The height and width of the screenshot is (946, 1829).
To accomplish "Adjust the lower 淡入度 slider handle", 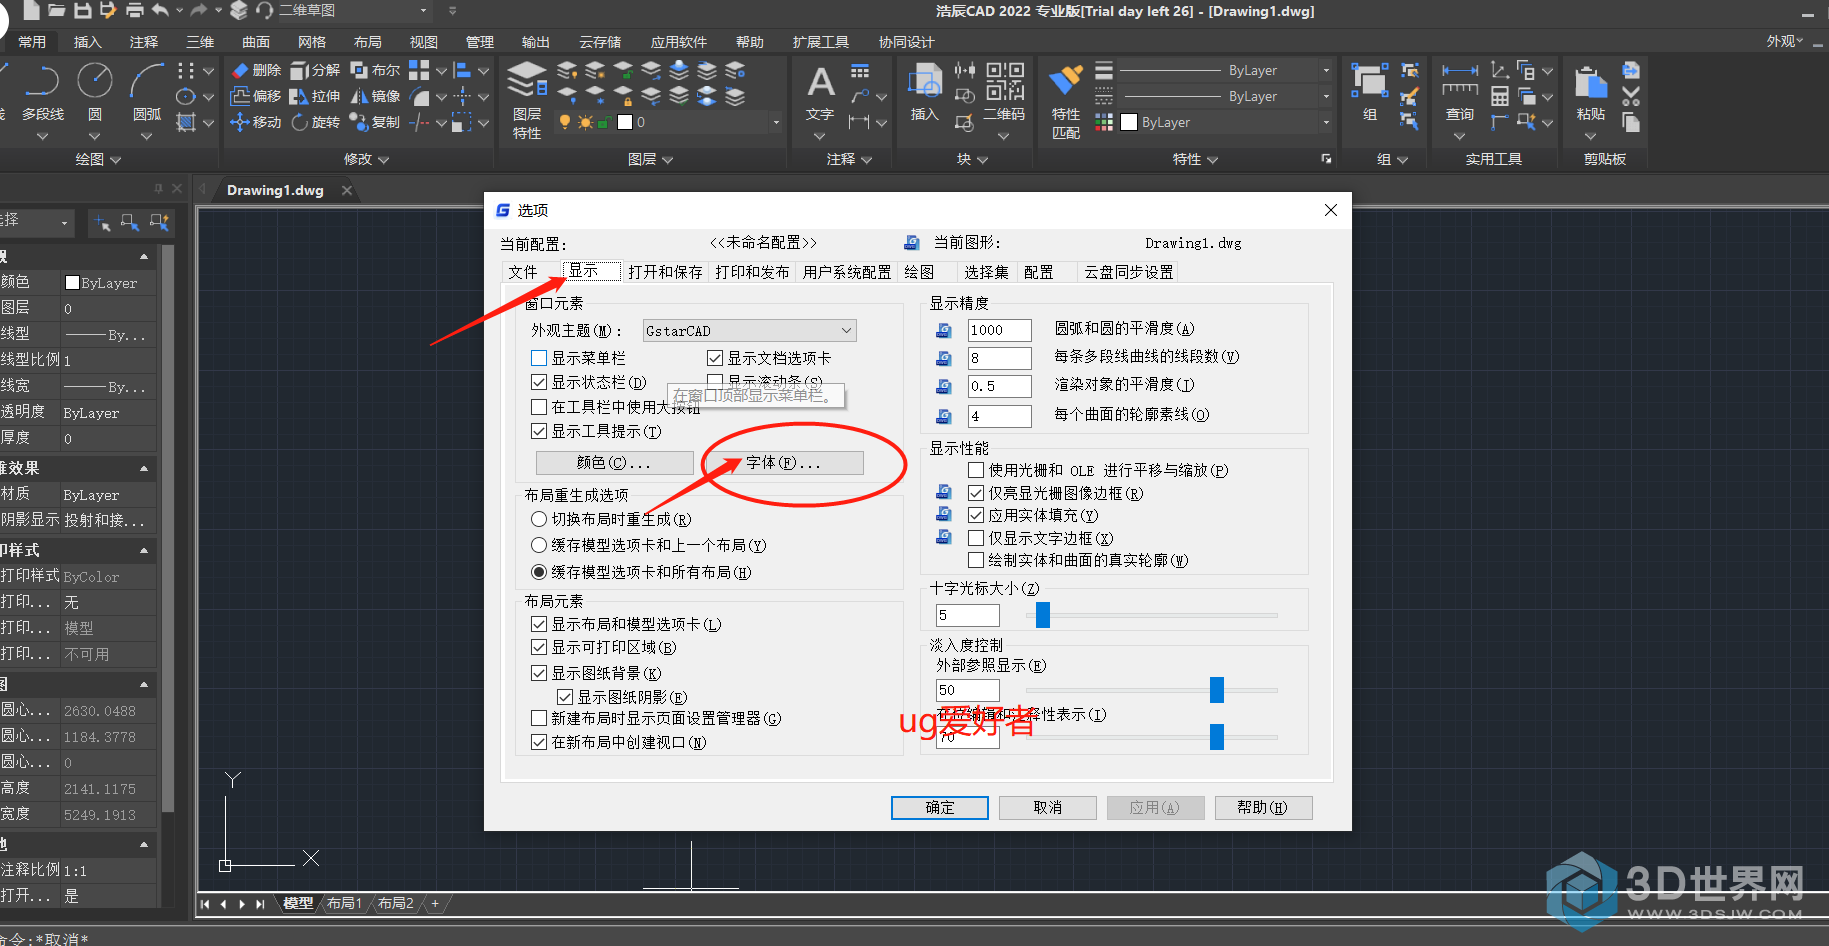I will tap(1217, 737).
